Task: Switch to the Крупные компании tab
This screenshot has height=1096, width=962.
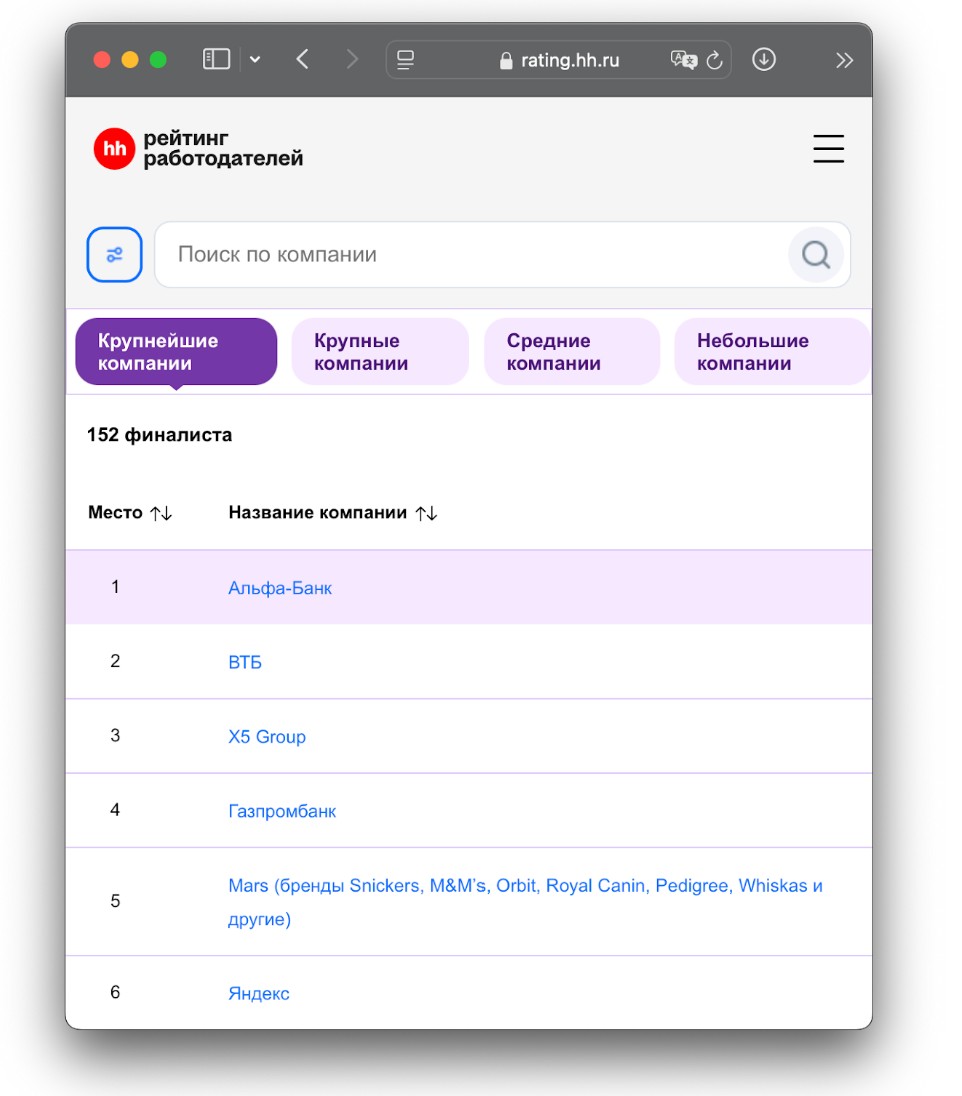Action: pyautogui.click(x=379, y=352)
